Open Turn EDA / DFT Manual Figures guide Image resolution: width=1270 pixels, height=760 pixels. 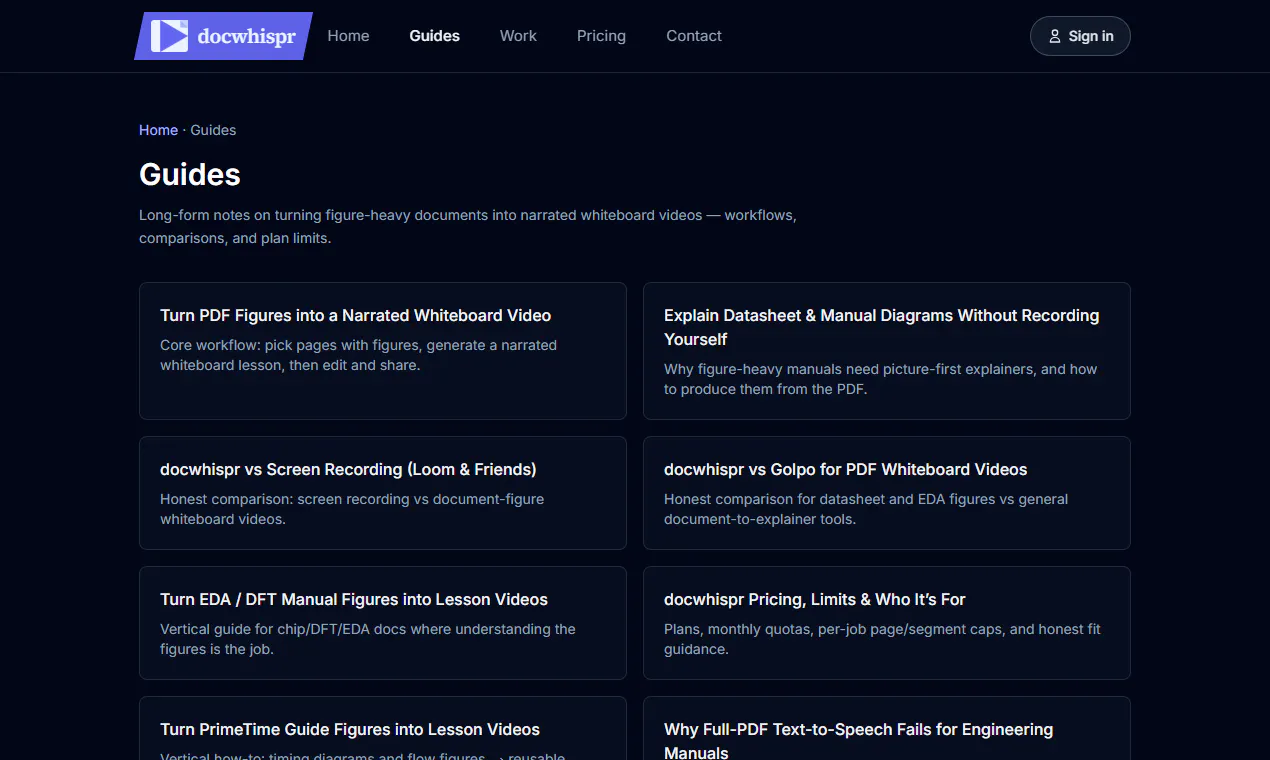pos(383,623)
